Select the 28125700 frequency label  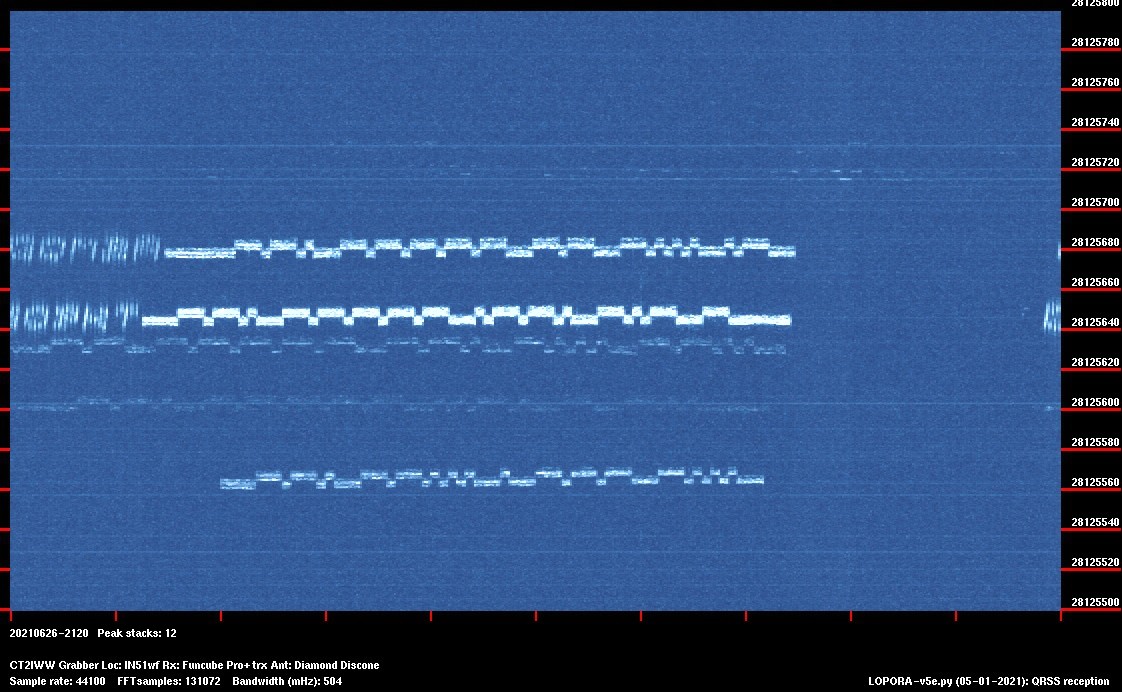(1095, 203)
